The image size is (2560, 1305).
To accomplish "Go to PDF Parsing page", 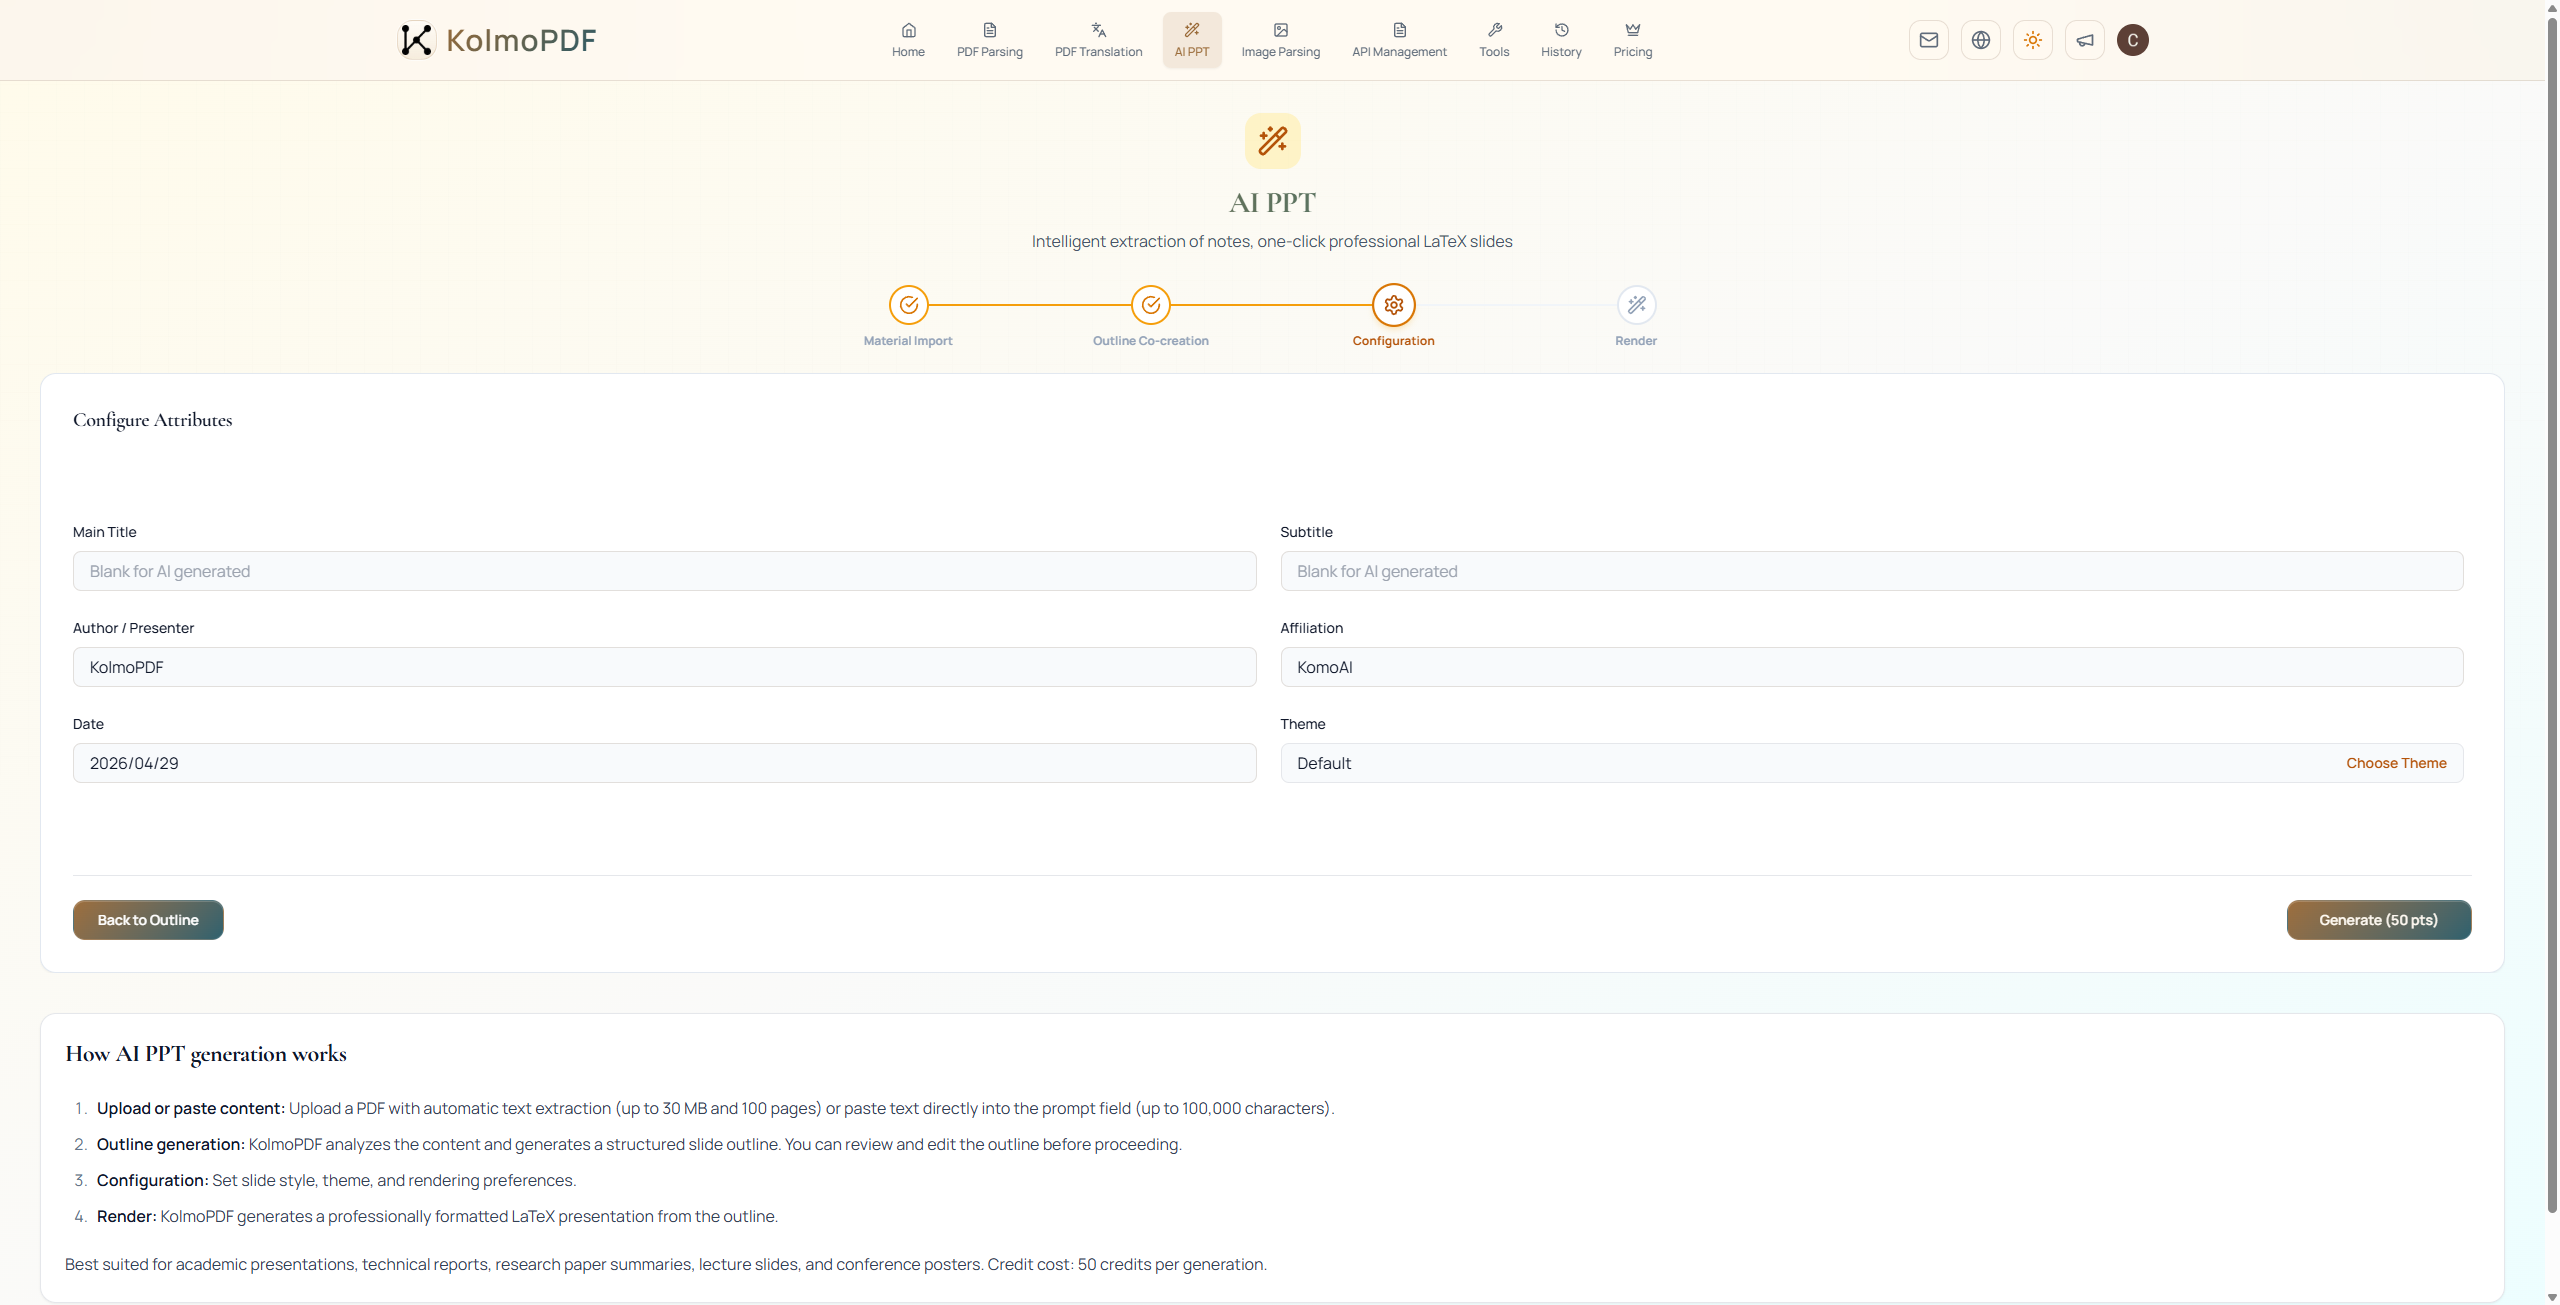I will click(989, 40).
